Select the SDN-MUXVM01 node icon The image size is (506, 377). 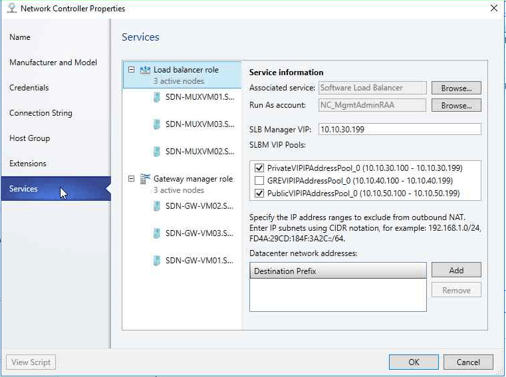click(156, 97)
